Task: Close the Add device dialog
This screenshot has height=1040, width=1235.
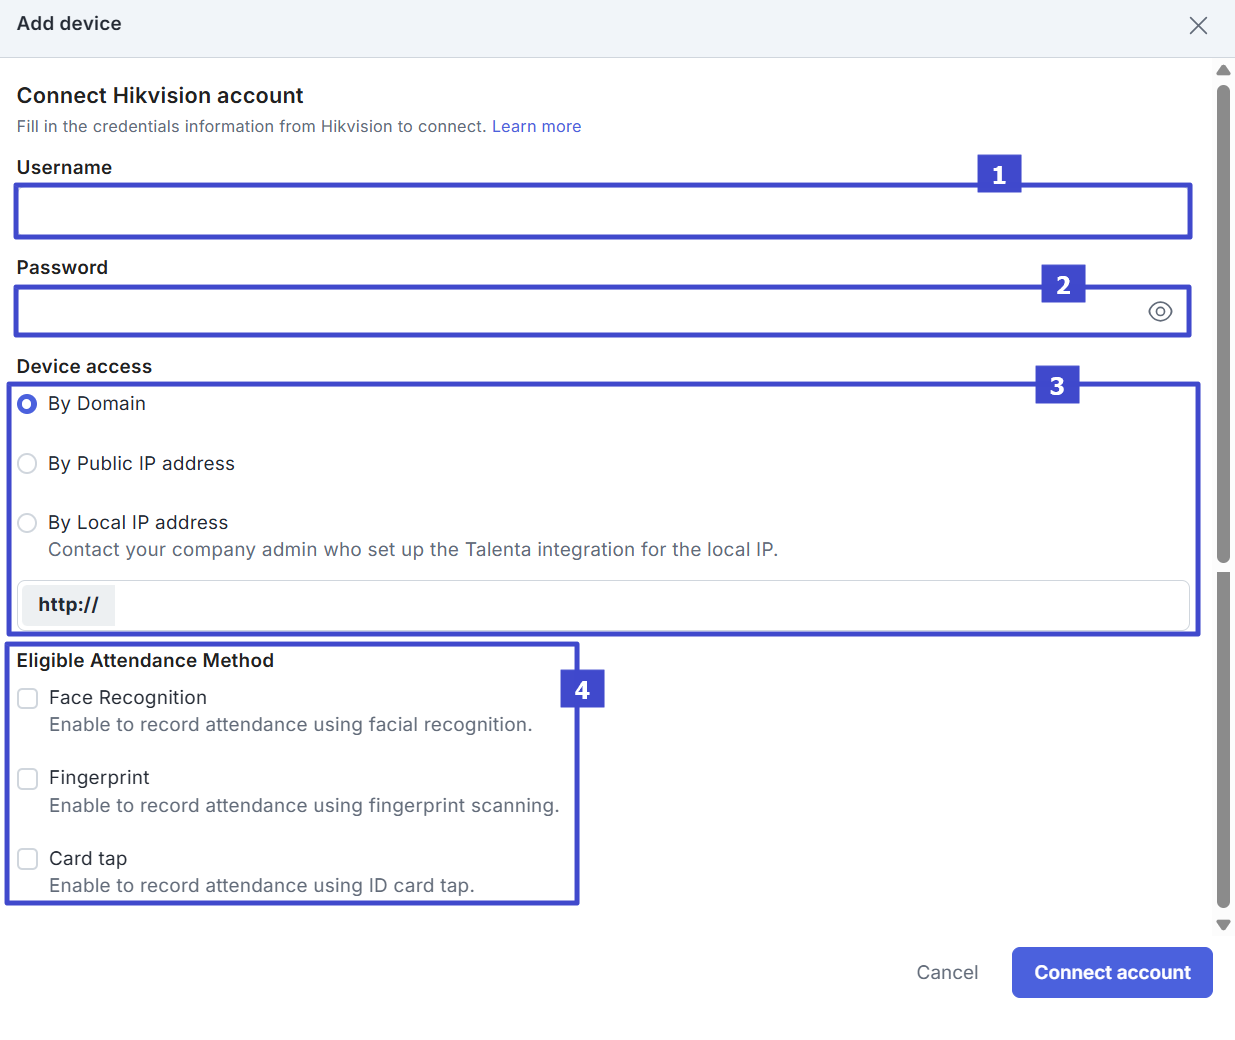Action: point(1198,26)
